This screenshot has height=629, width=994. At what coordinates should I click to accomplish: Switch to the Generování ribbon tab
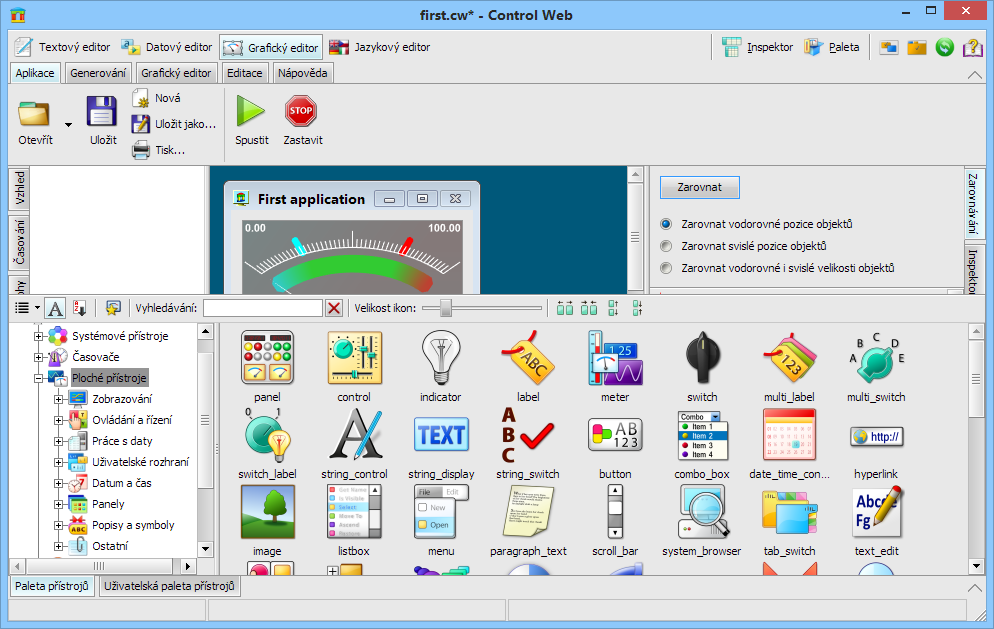tap(98, 73)
